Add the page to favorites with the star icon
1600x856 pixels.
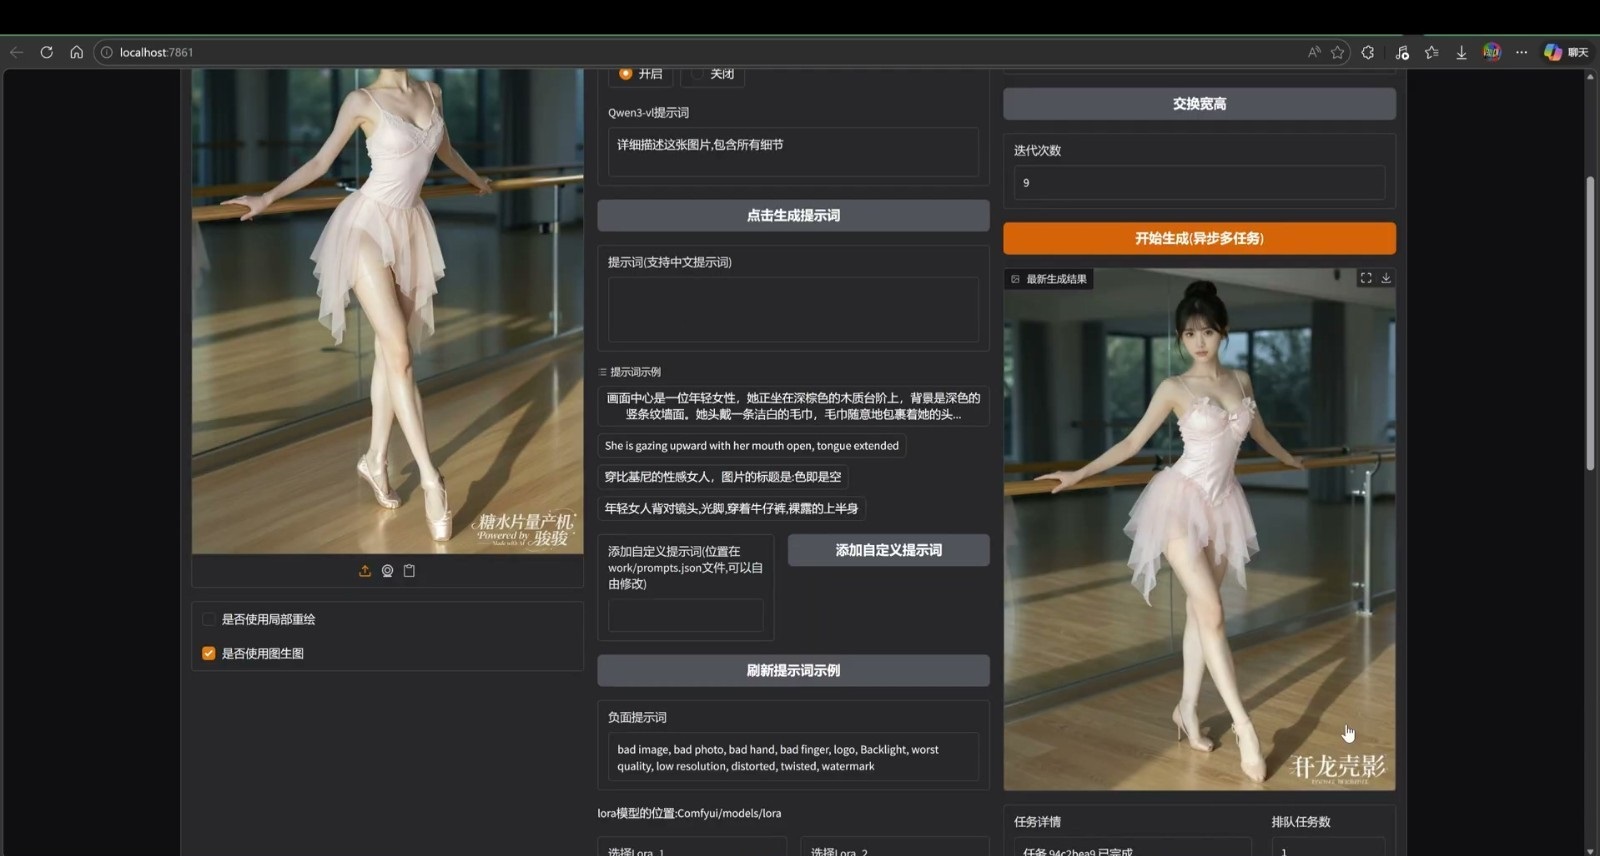[1337, 52]
